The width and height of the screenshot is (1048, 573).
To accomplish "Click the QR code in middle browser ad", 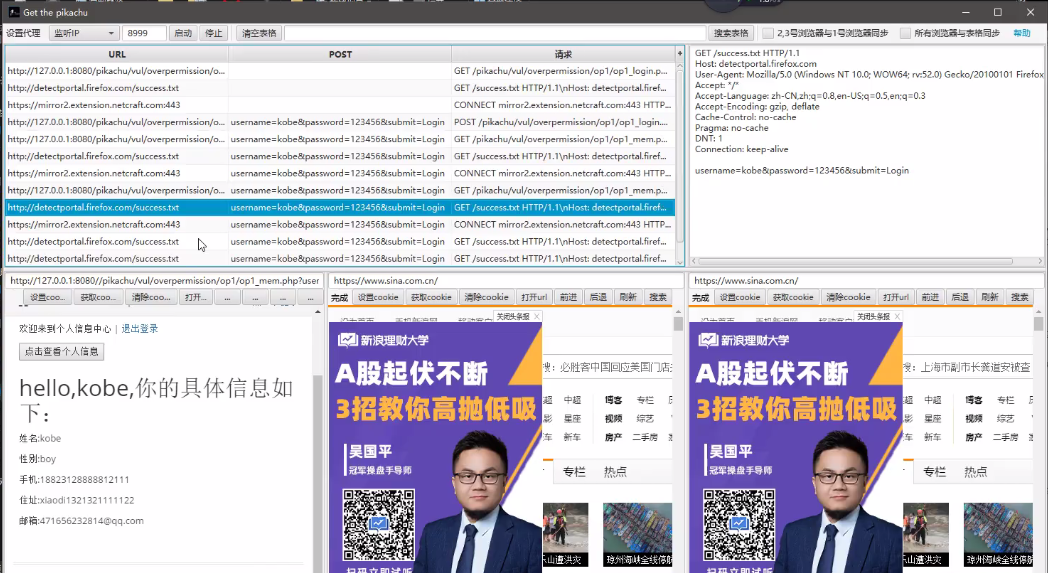I will click(379, 522).
